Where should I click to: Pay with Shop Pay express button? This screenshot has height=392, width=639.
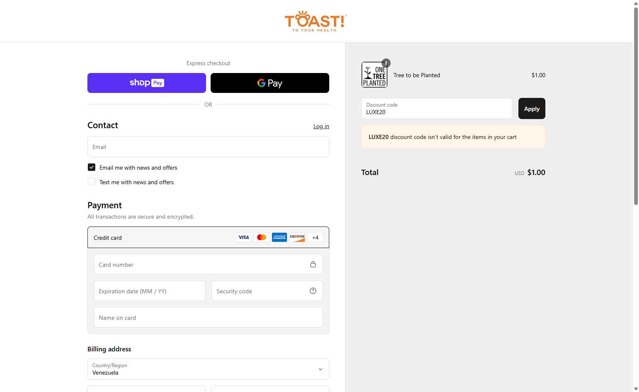[146, 83]
